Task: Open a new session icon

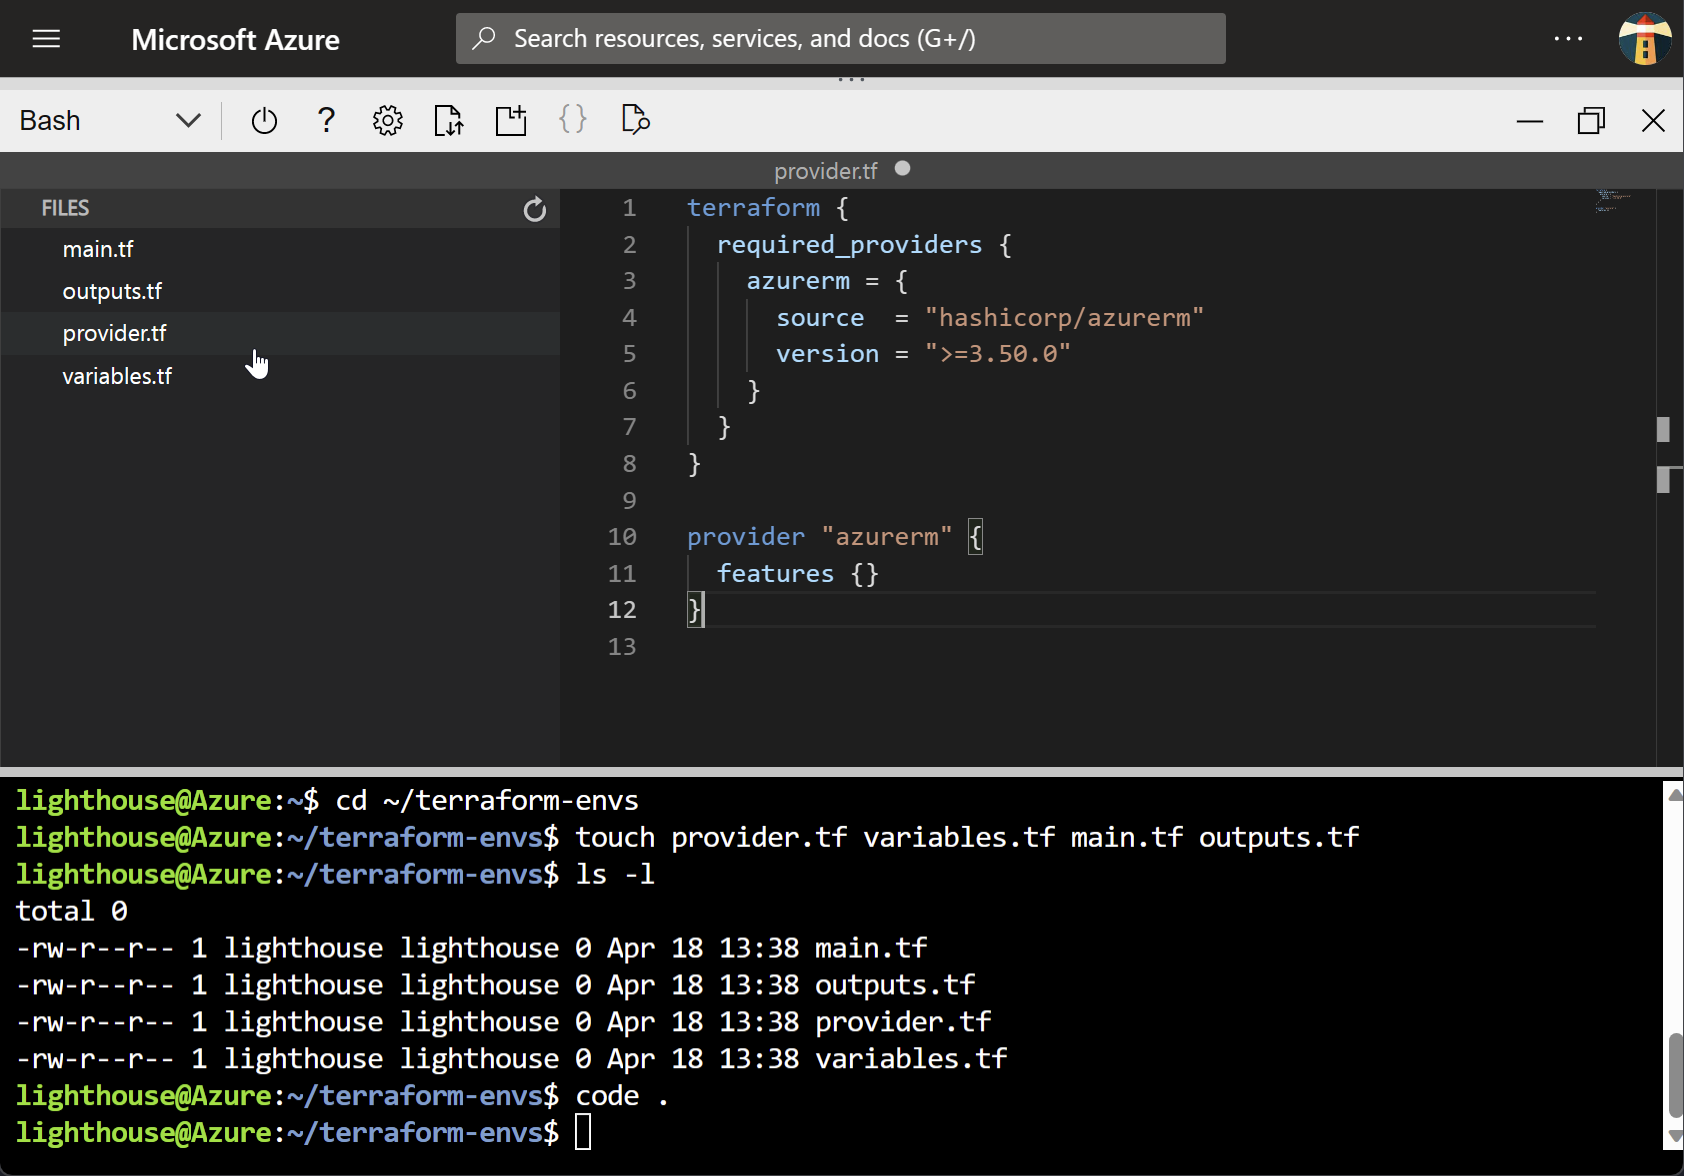Action: 511,121
